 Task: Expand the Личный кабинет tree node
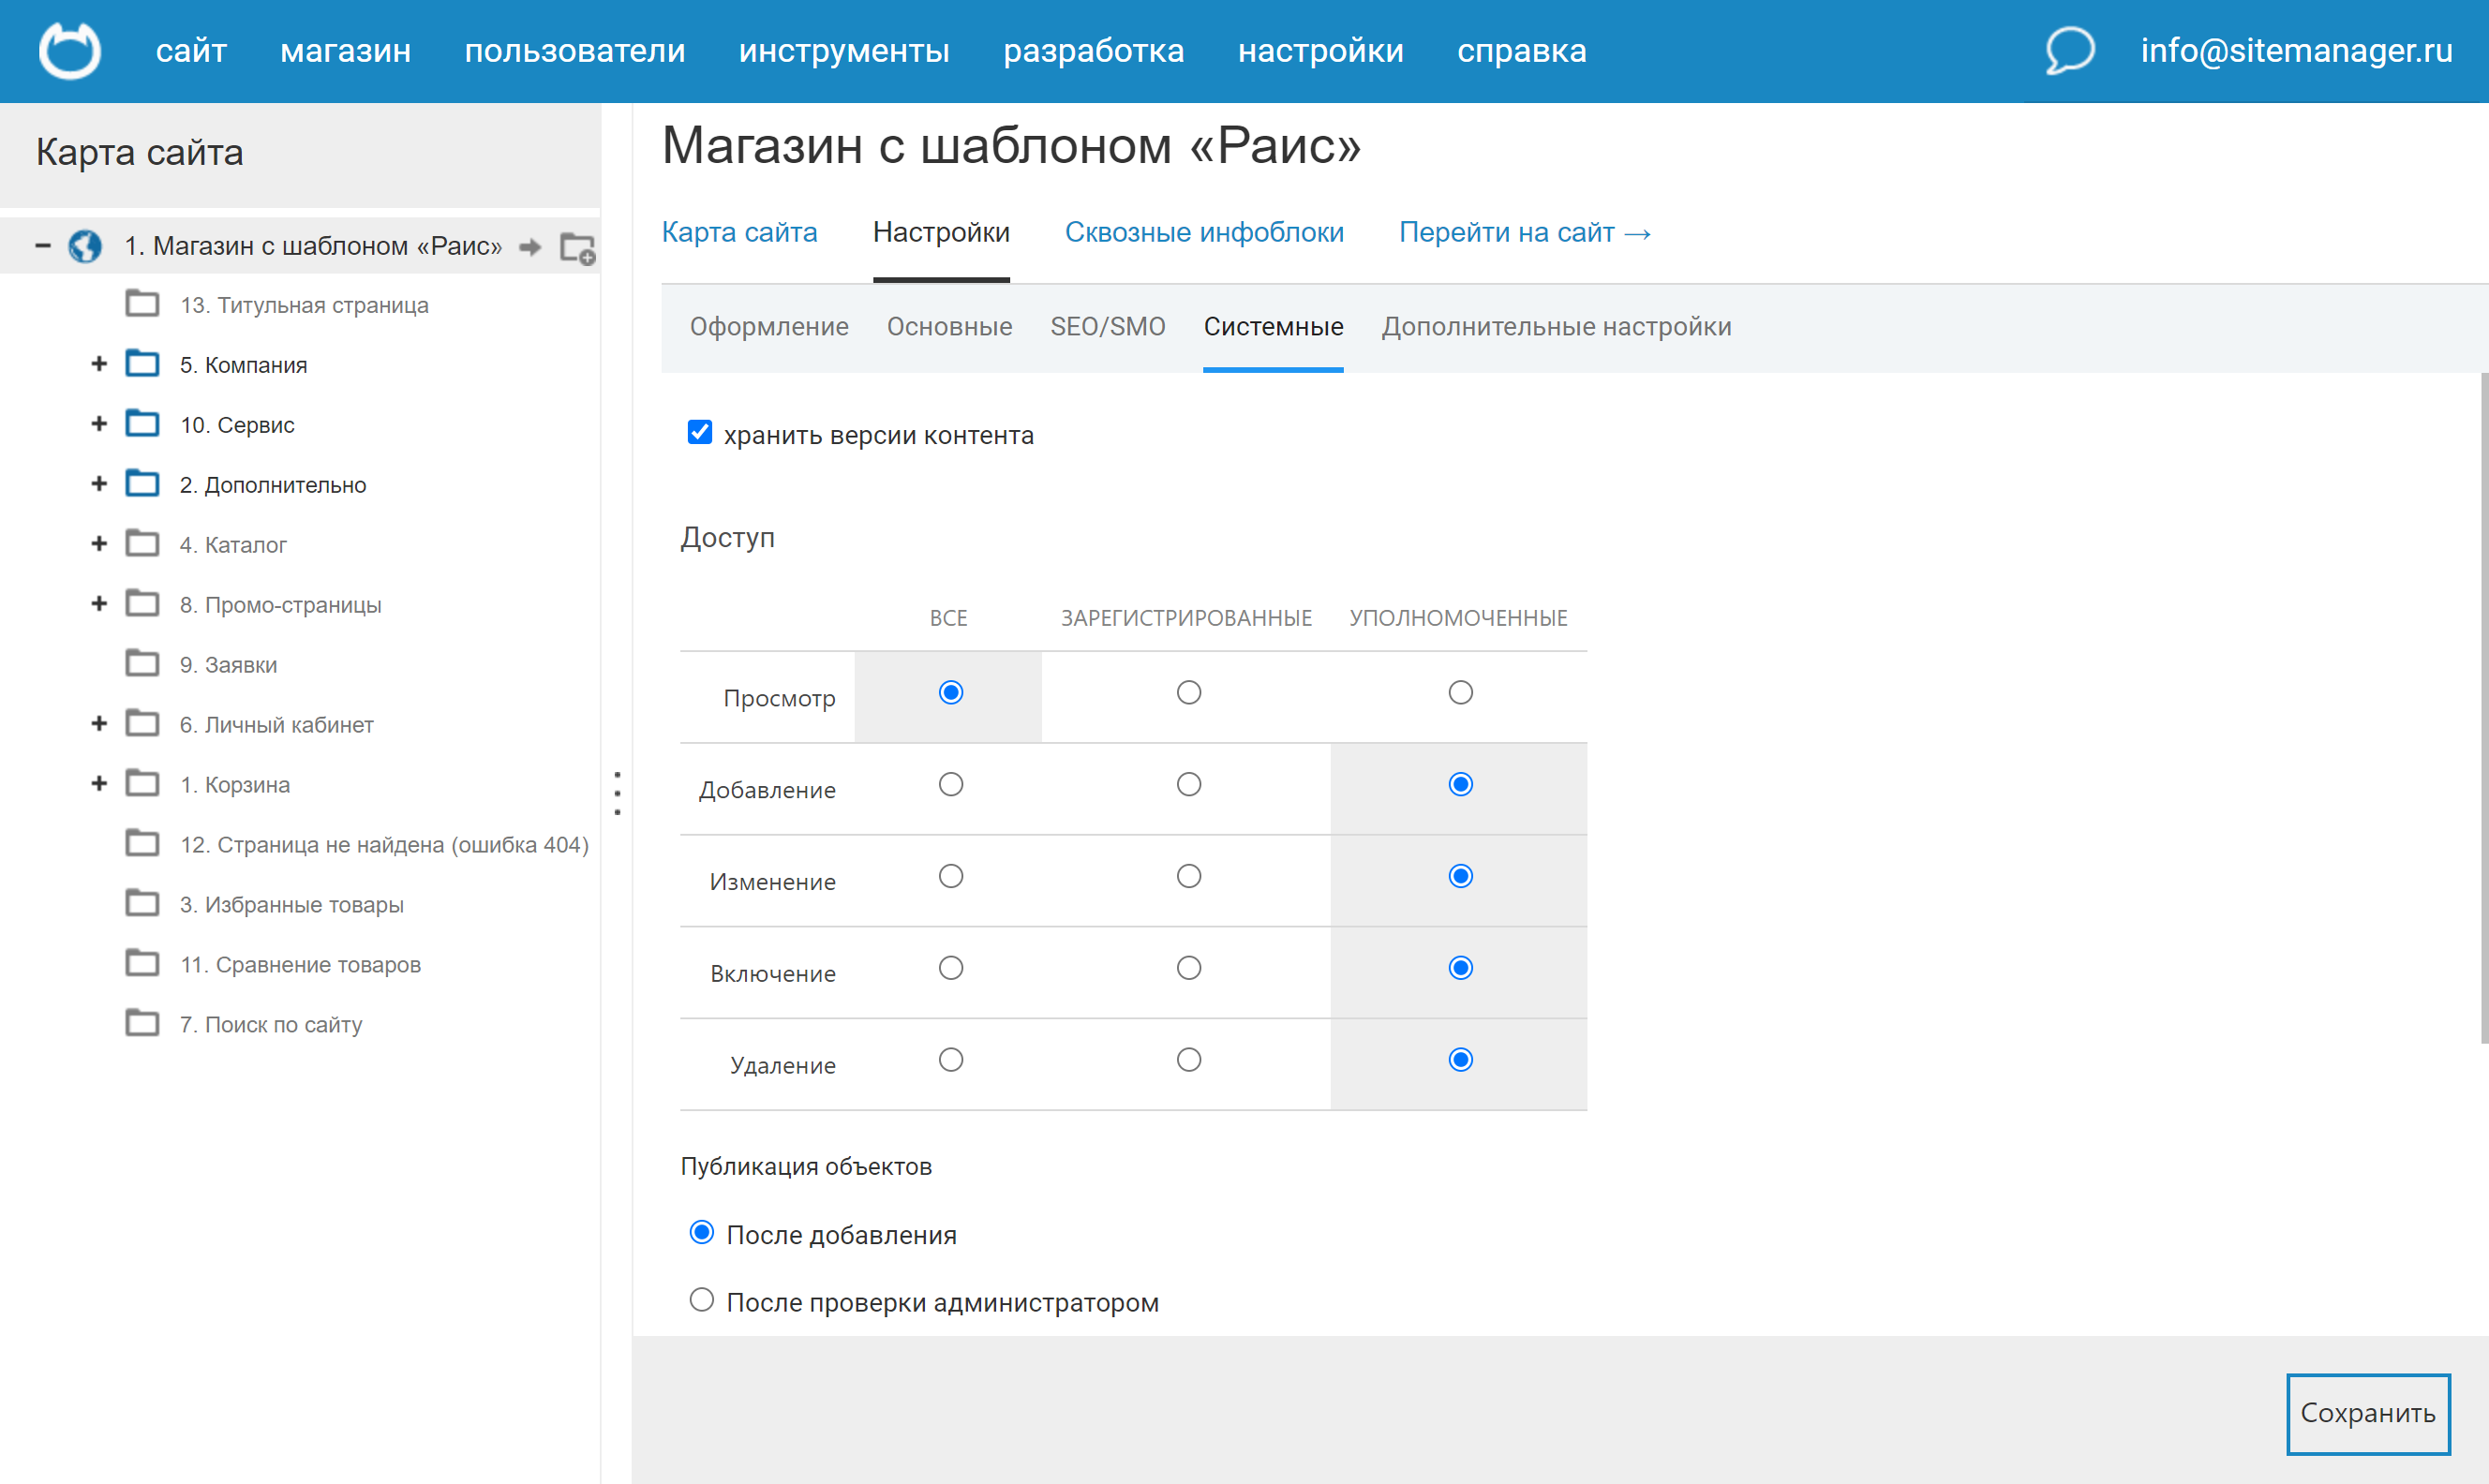99,724
